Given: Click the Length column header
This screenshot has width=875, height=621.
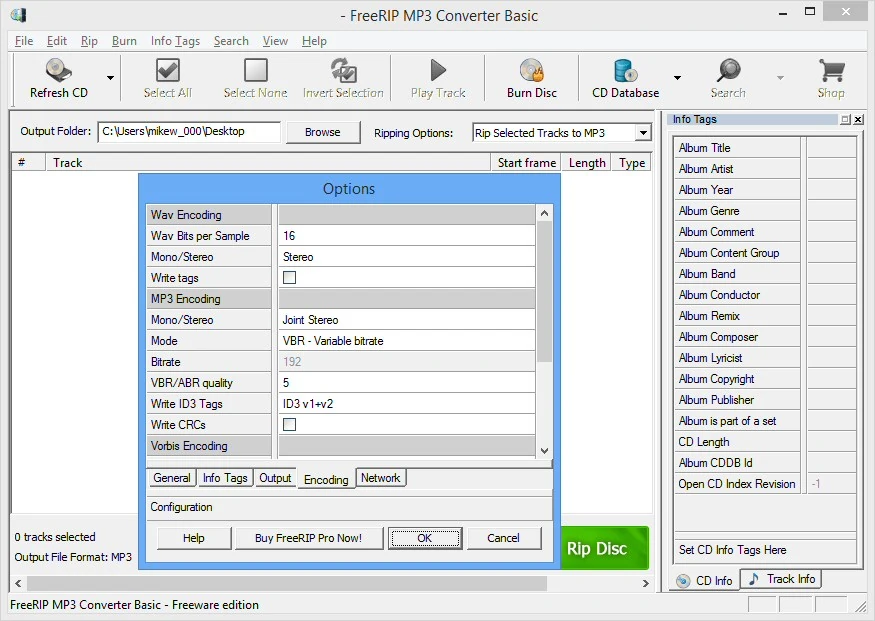Looking at the screenshot, I should (587, 163).
